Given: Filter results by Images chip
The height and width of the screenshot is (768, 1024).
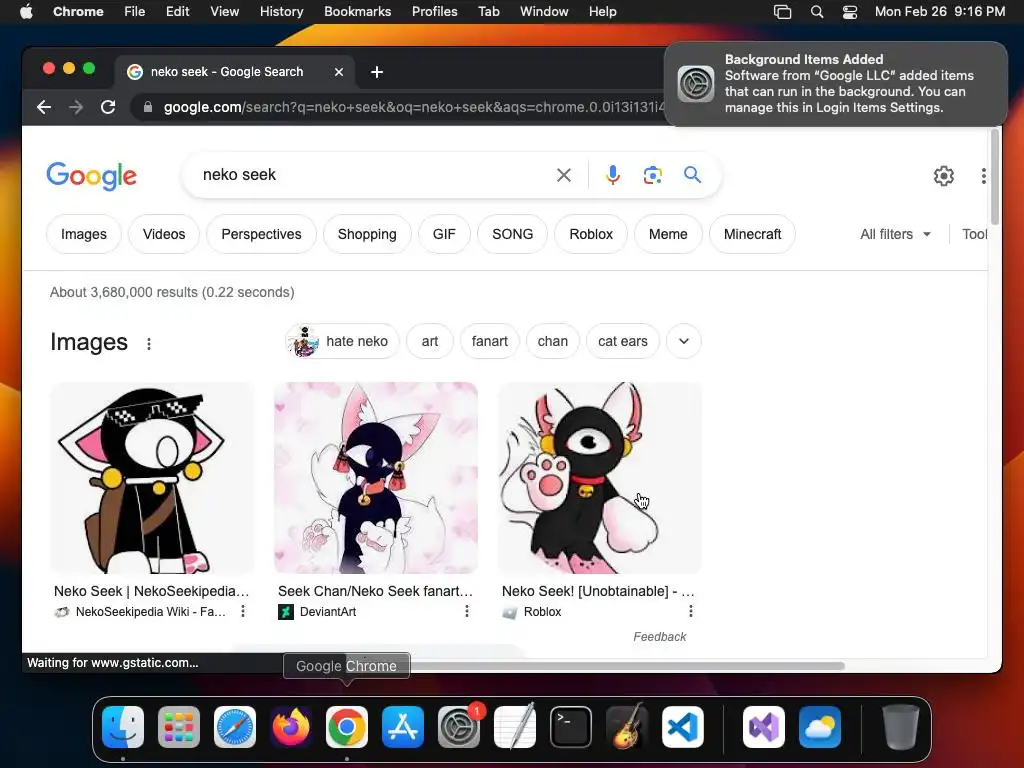Looking at the screenshot, I should [84, 234].
